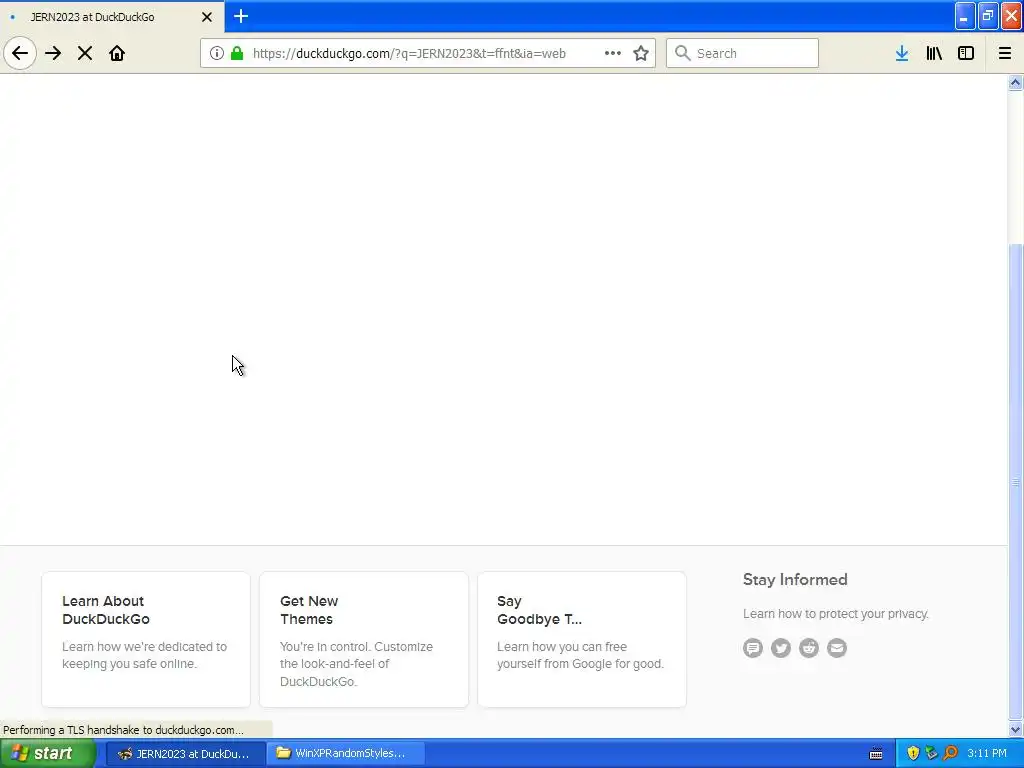The image size is (1024, 768).
Task: Open the Say Goodbye T... card
Action: point(582,639)
